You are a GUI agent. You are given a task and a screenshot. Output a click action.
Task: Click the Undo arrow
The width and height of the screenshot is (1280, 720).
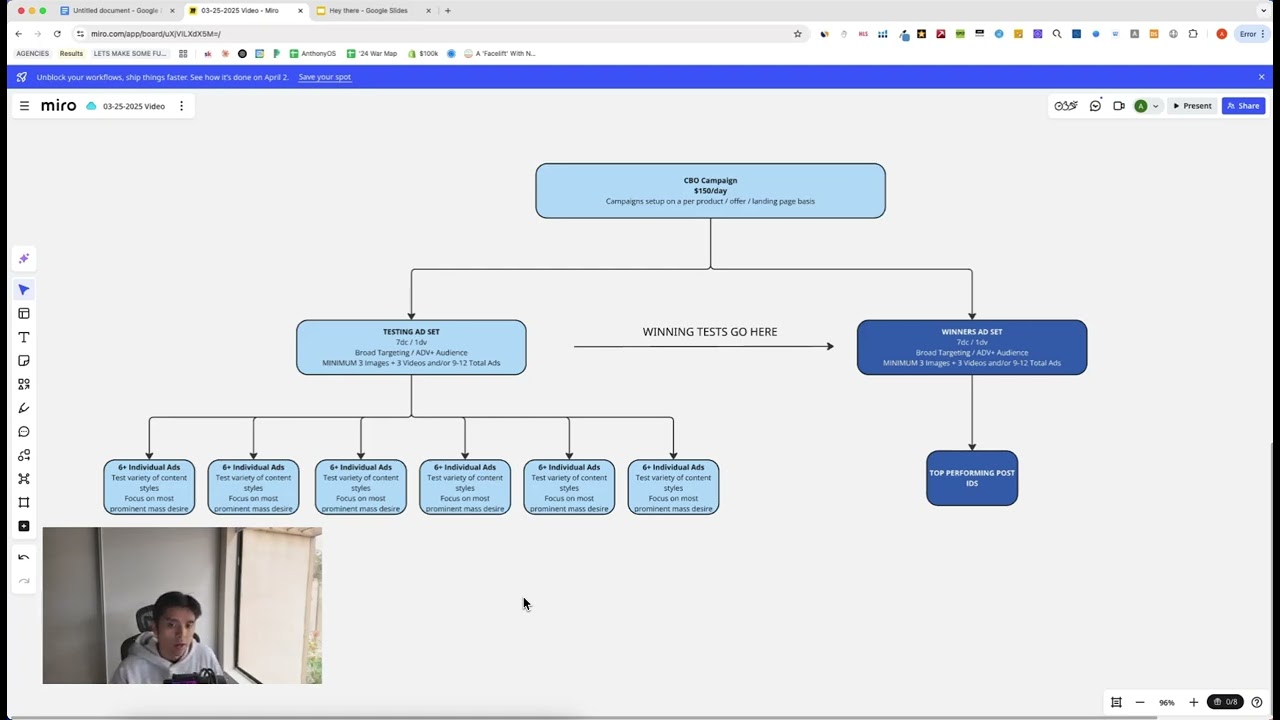24,557
